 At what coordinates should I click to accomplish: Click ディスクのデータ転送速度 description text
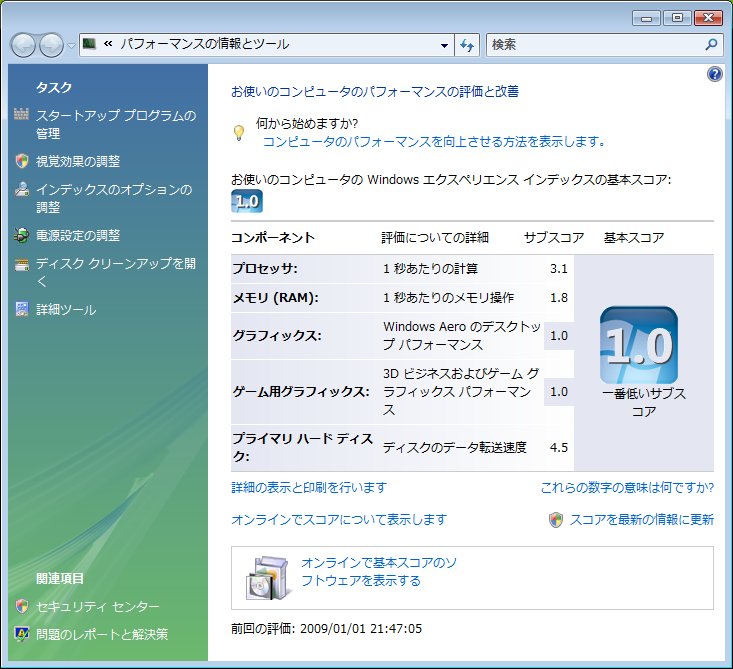pos(455,447)
